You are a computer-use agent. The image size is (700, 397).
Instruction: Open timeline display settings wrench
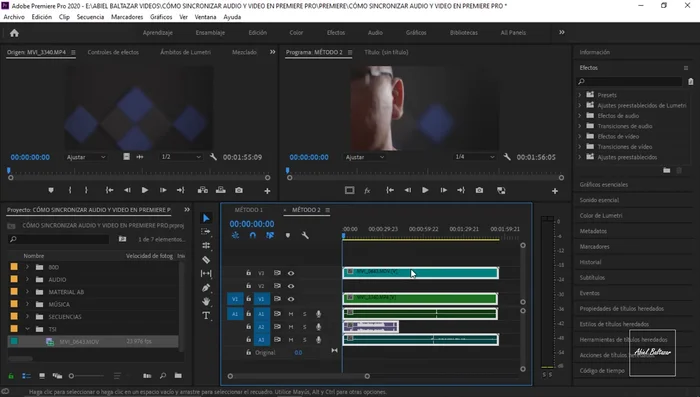click(x=305, y=235)
